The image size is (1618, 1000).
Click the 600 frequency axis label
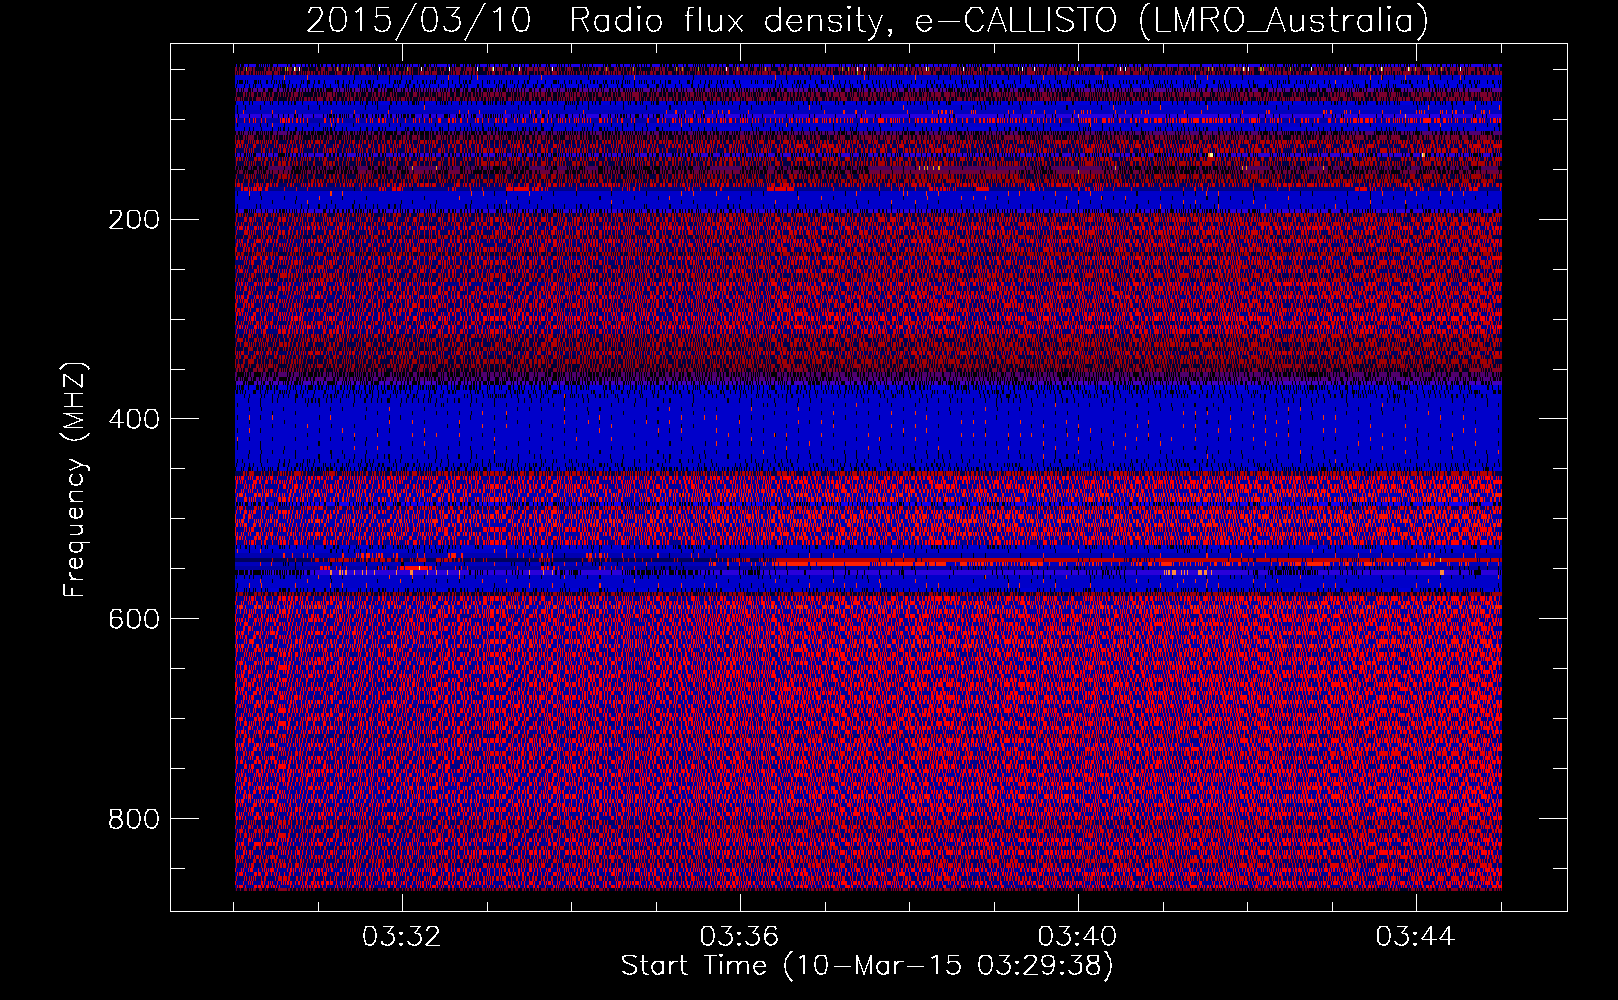(133, 619)
